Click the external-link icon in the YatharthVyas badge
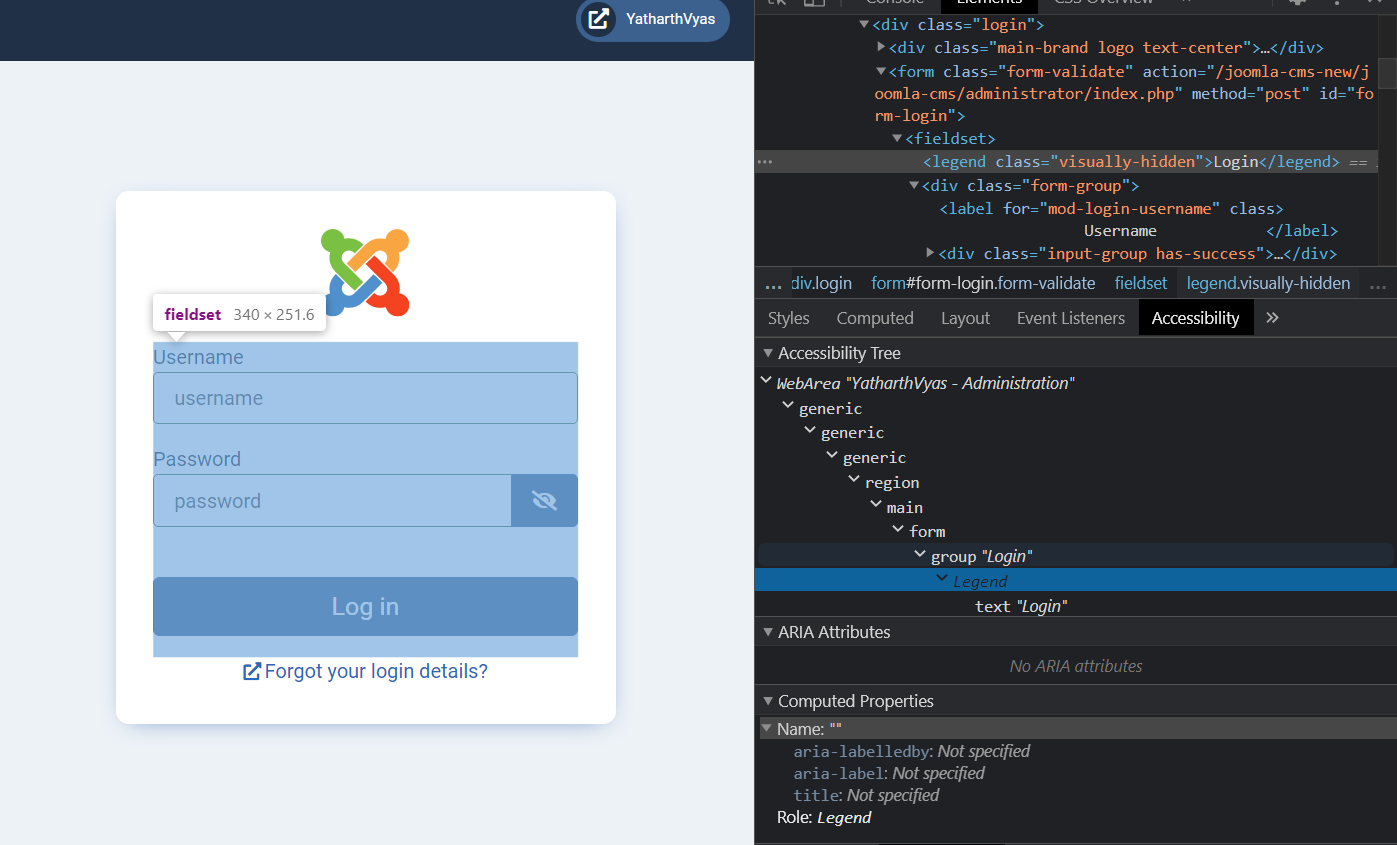Image resolution: width=1397 pixels, height=845 pixels. [x=598, y=18]
